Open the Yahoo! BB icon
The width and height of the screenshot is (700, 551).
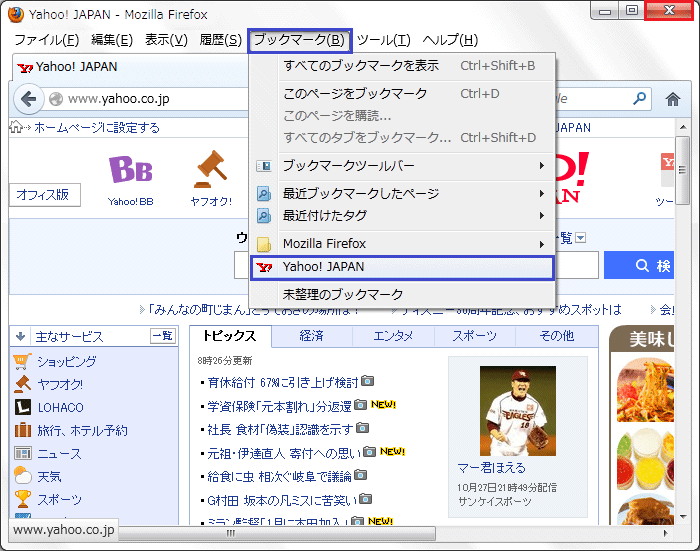coord(130,170)
